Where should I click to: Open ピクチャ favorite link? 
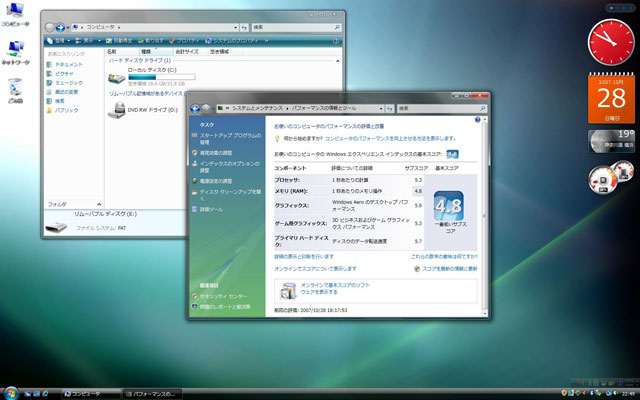pos(60,74)
